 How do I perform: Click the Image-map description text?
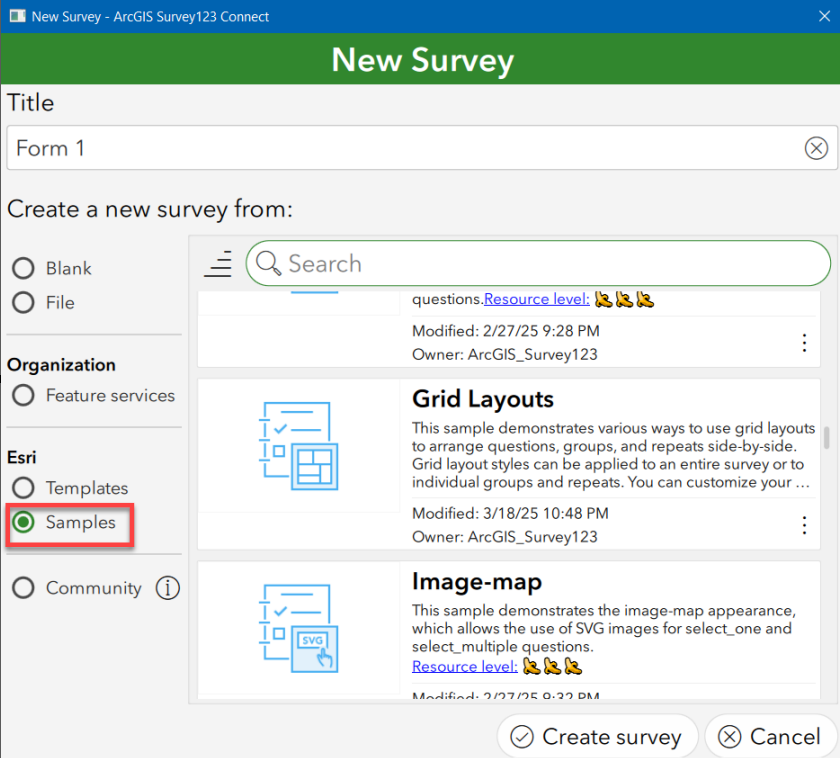click(x=604, y=628)
